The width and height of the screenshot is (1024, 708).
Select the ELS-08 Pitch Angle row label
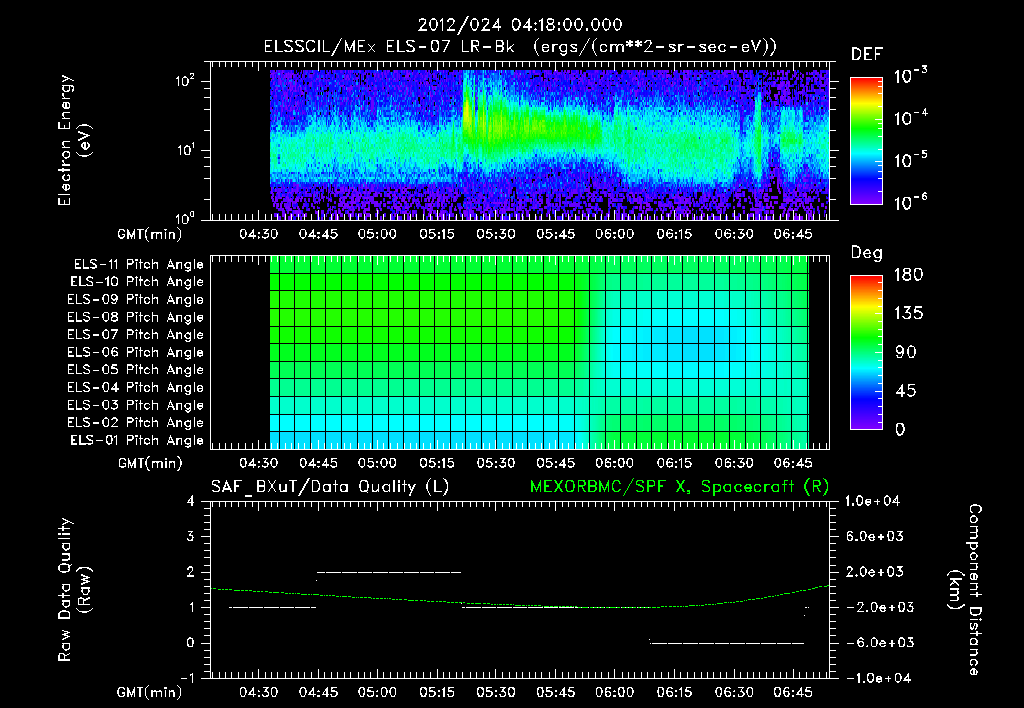[x=136, y=317]
